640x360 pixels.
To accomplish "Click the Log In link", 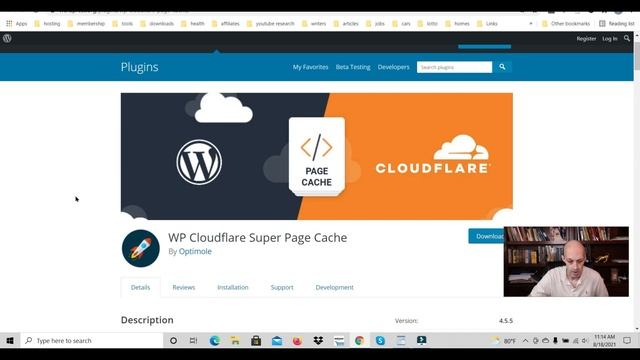I will [x=610, y=38].
